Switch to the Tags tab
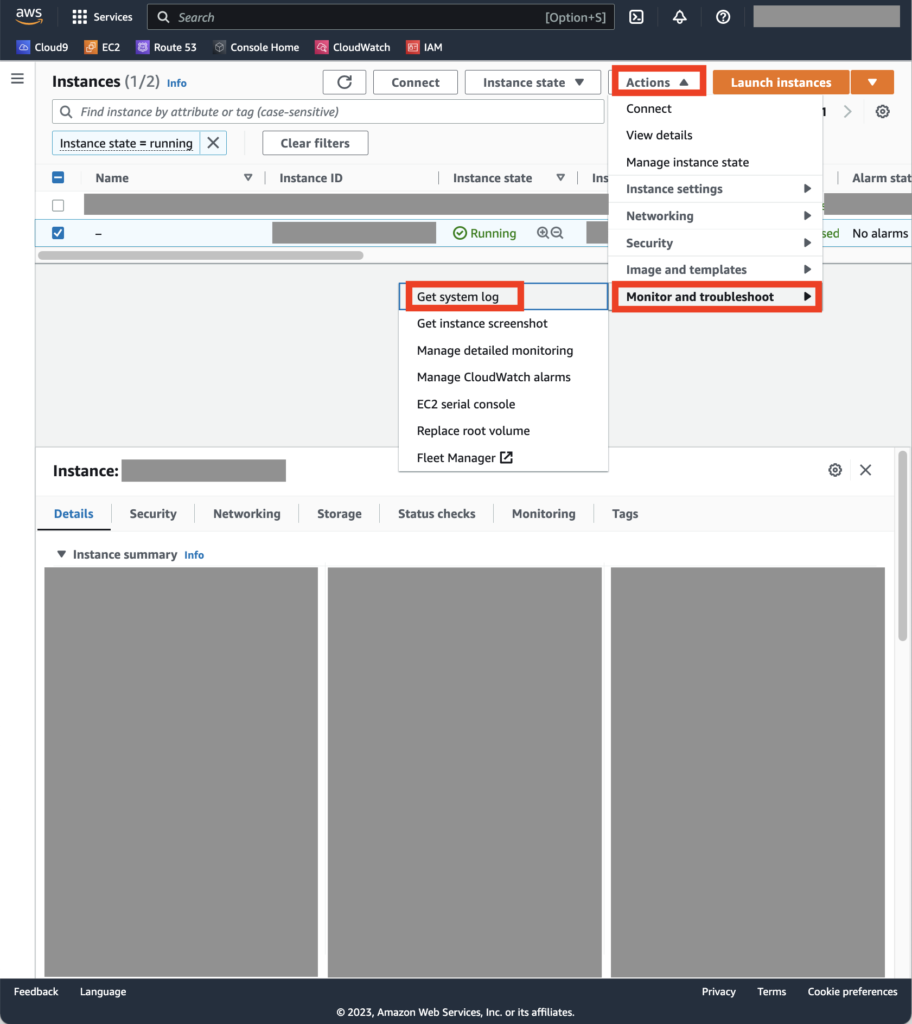 (x=625, y=514)
